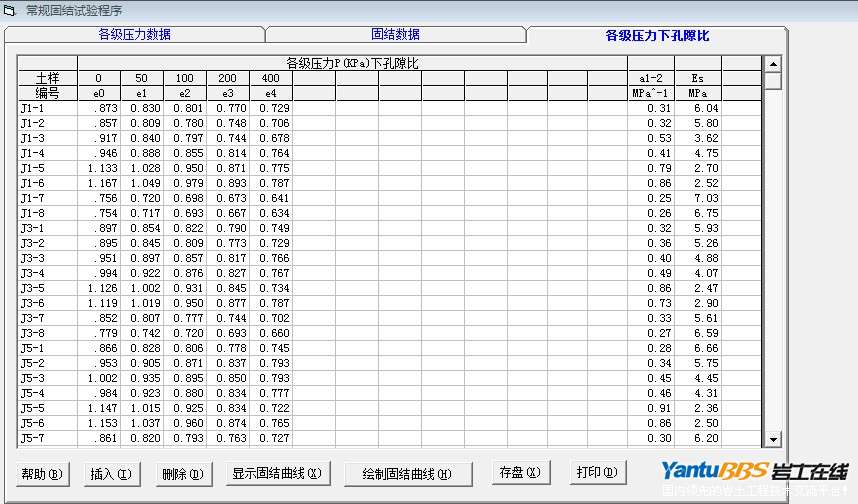Switch to the 各级压力数据 tab

click(x=134, y=34)
